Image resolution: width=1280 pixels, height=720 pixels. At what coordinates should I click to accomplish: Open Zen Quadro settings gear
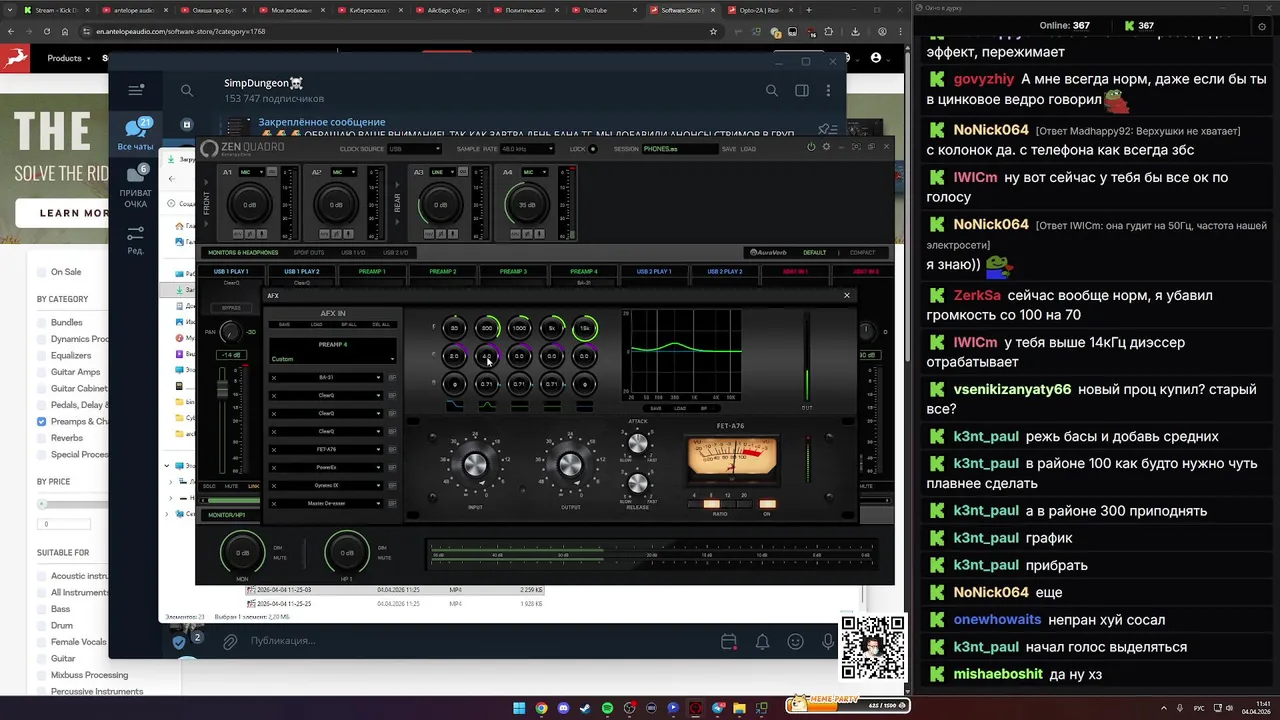pos(827,146)
